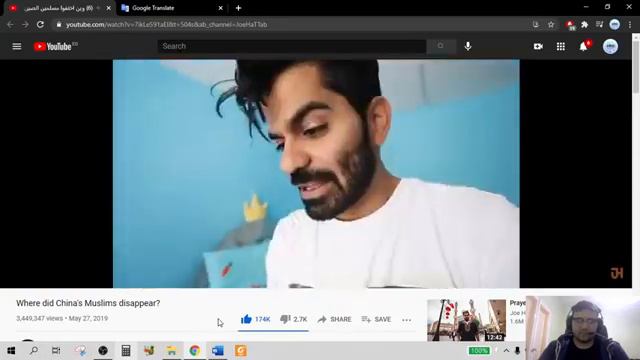Bookmark this page with the star icon
Screen dimensions: 640x360
[551, 24]
